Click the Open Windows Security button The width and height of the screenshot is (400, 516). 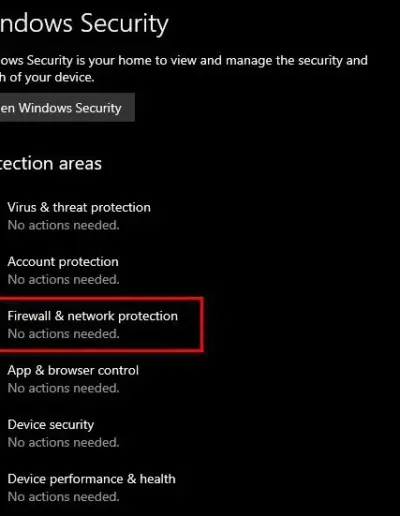67,107
